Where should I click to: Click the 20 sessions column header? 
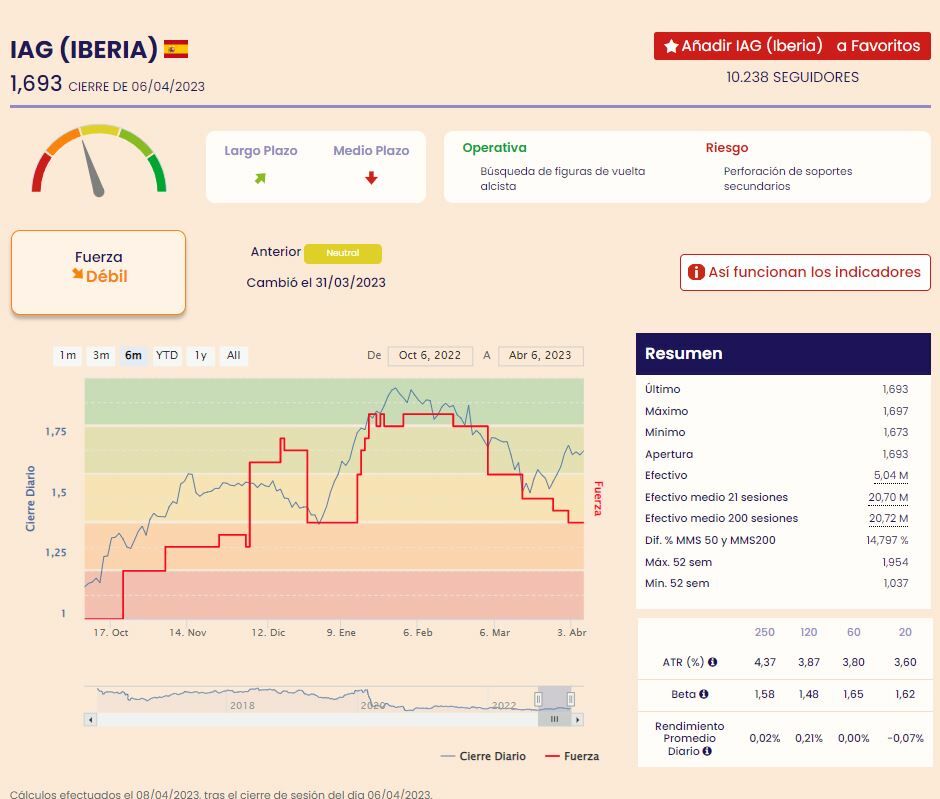[x=905, y=632]
